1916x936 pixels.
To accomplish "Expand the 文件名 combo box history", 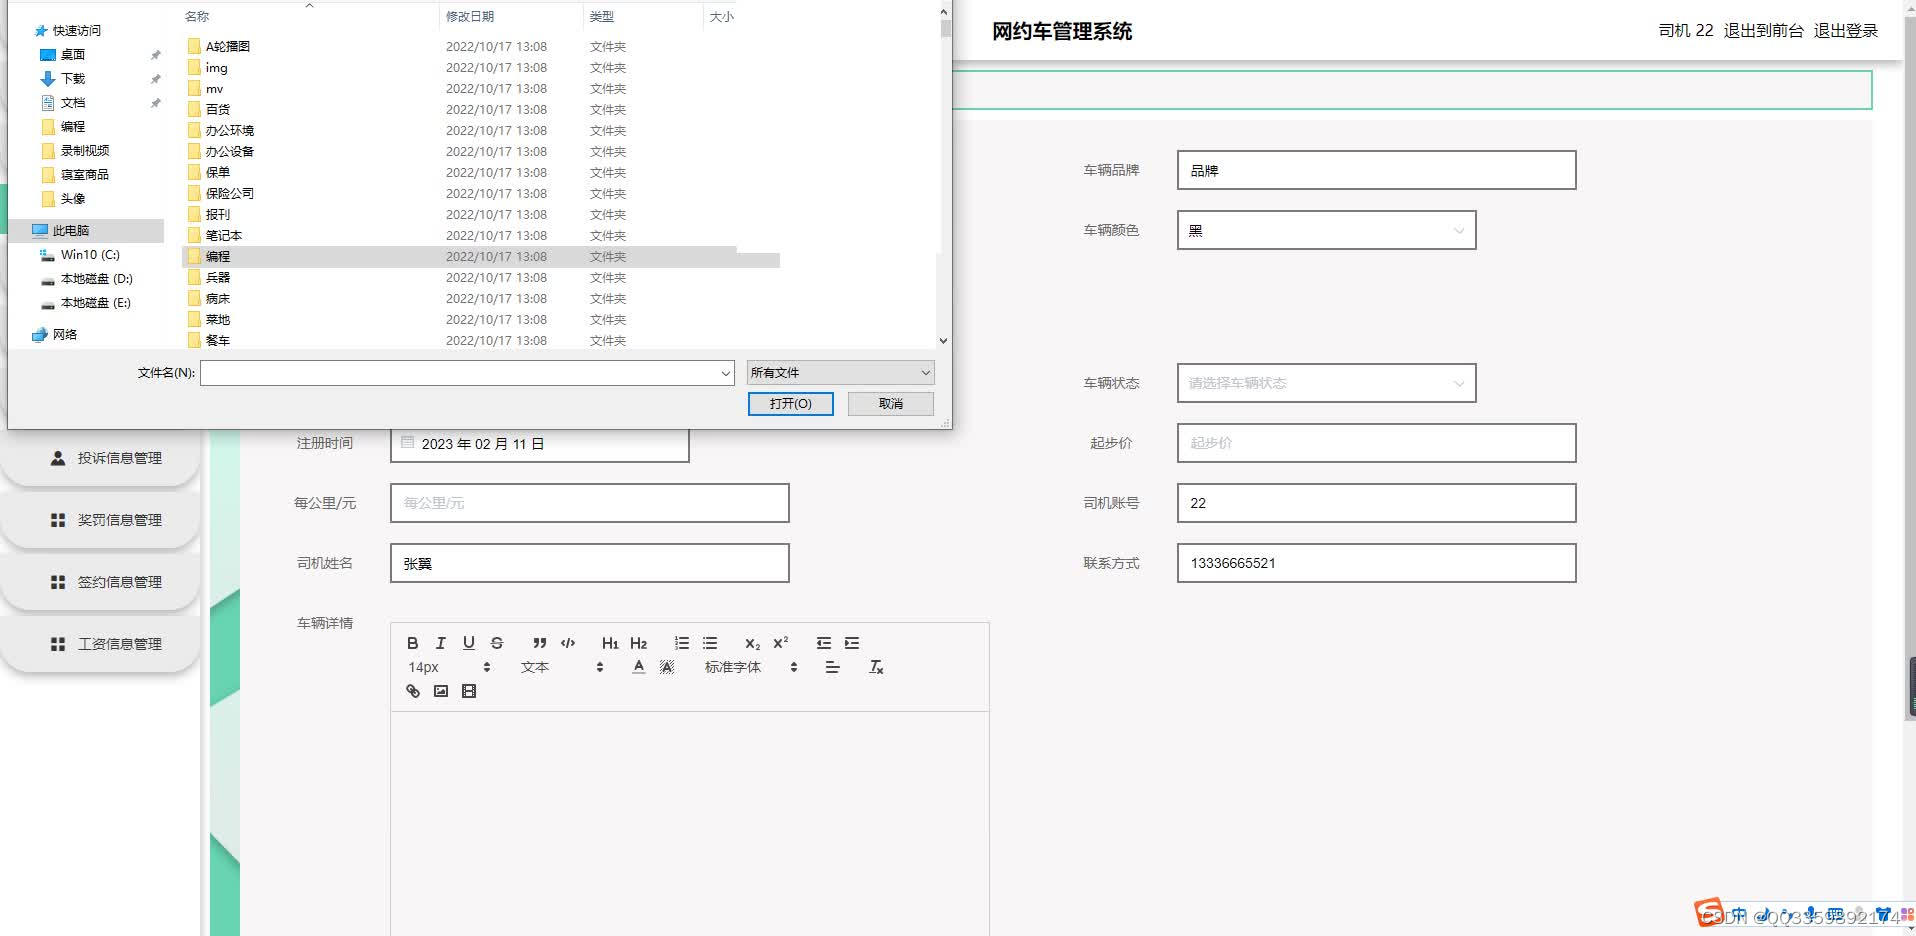I will [726, 373].
